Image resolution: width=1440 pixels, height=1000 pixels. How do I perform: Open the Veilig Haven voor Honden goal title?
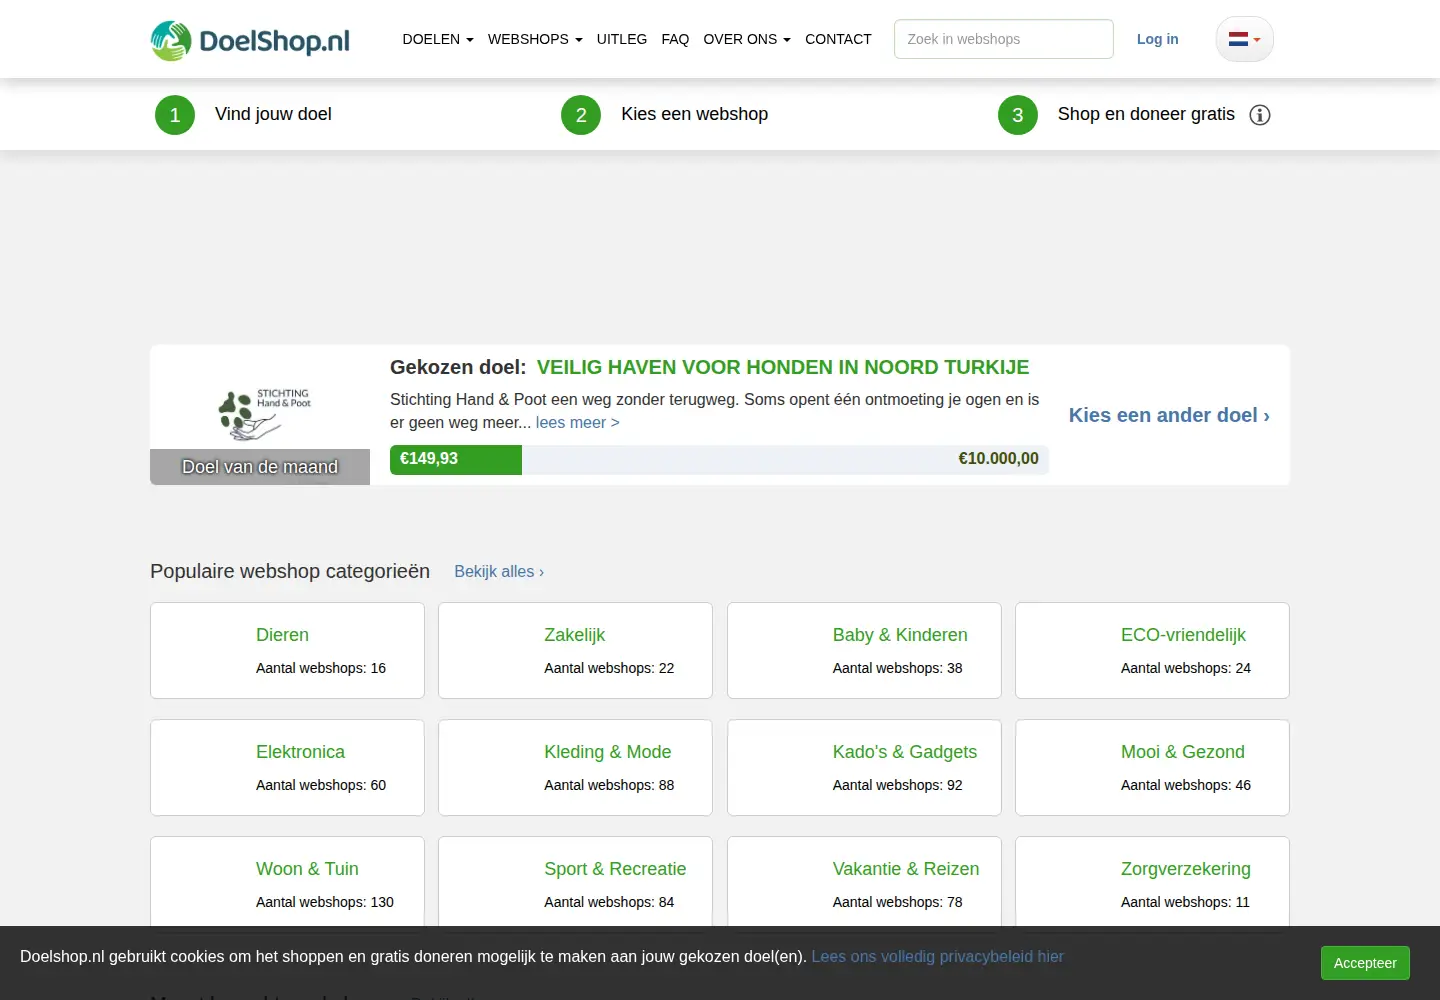783,367
